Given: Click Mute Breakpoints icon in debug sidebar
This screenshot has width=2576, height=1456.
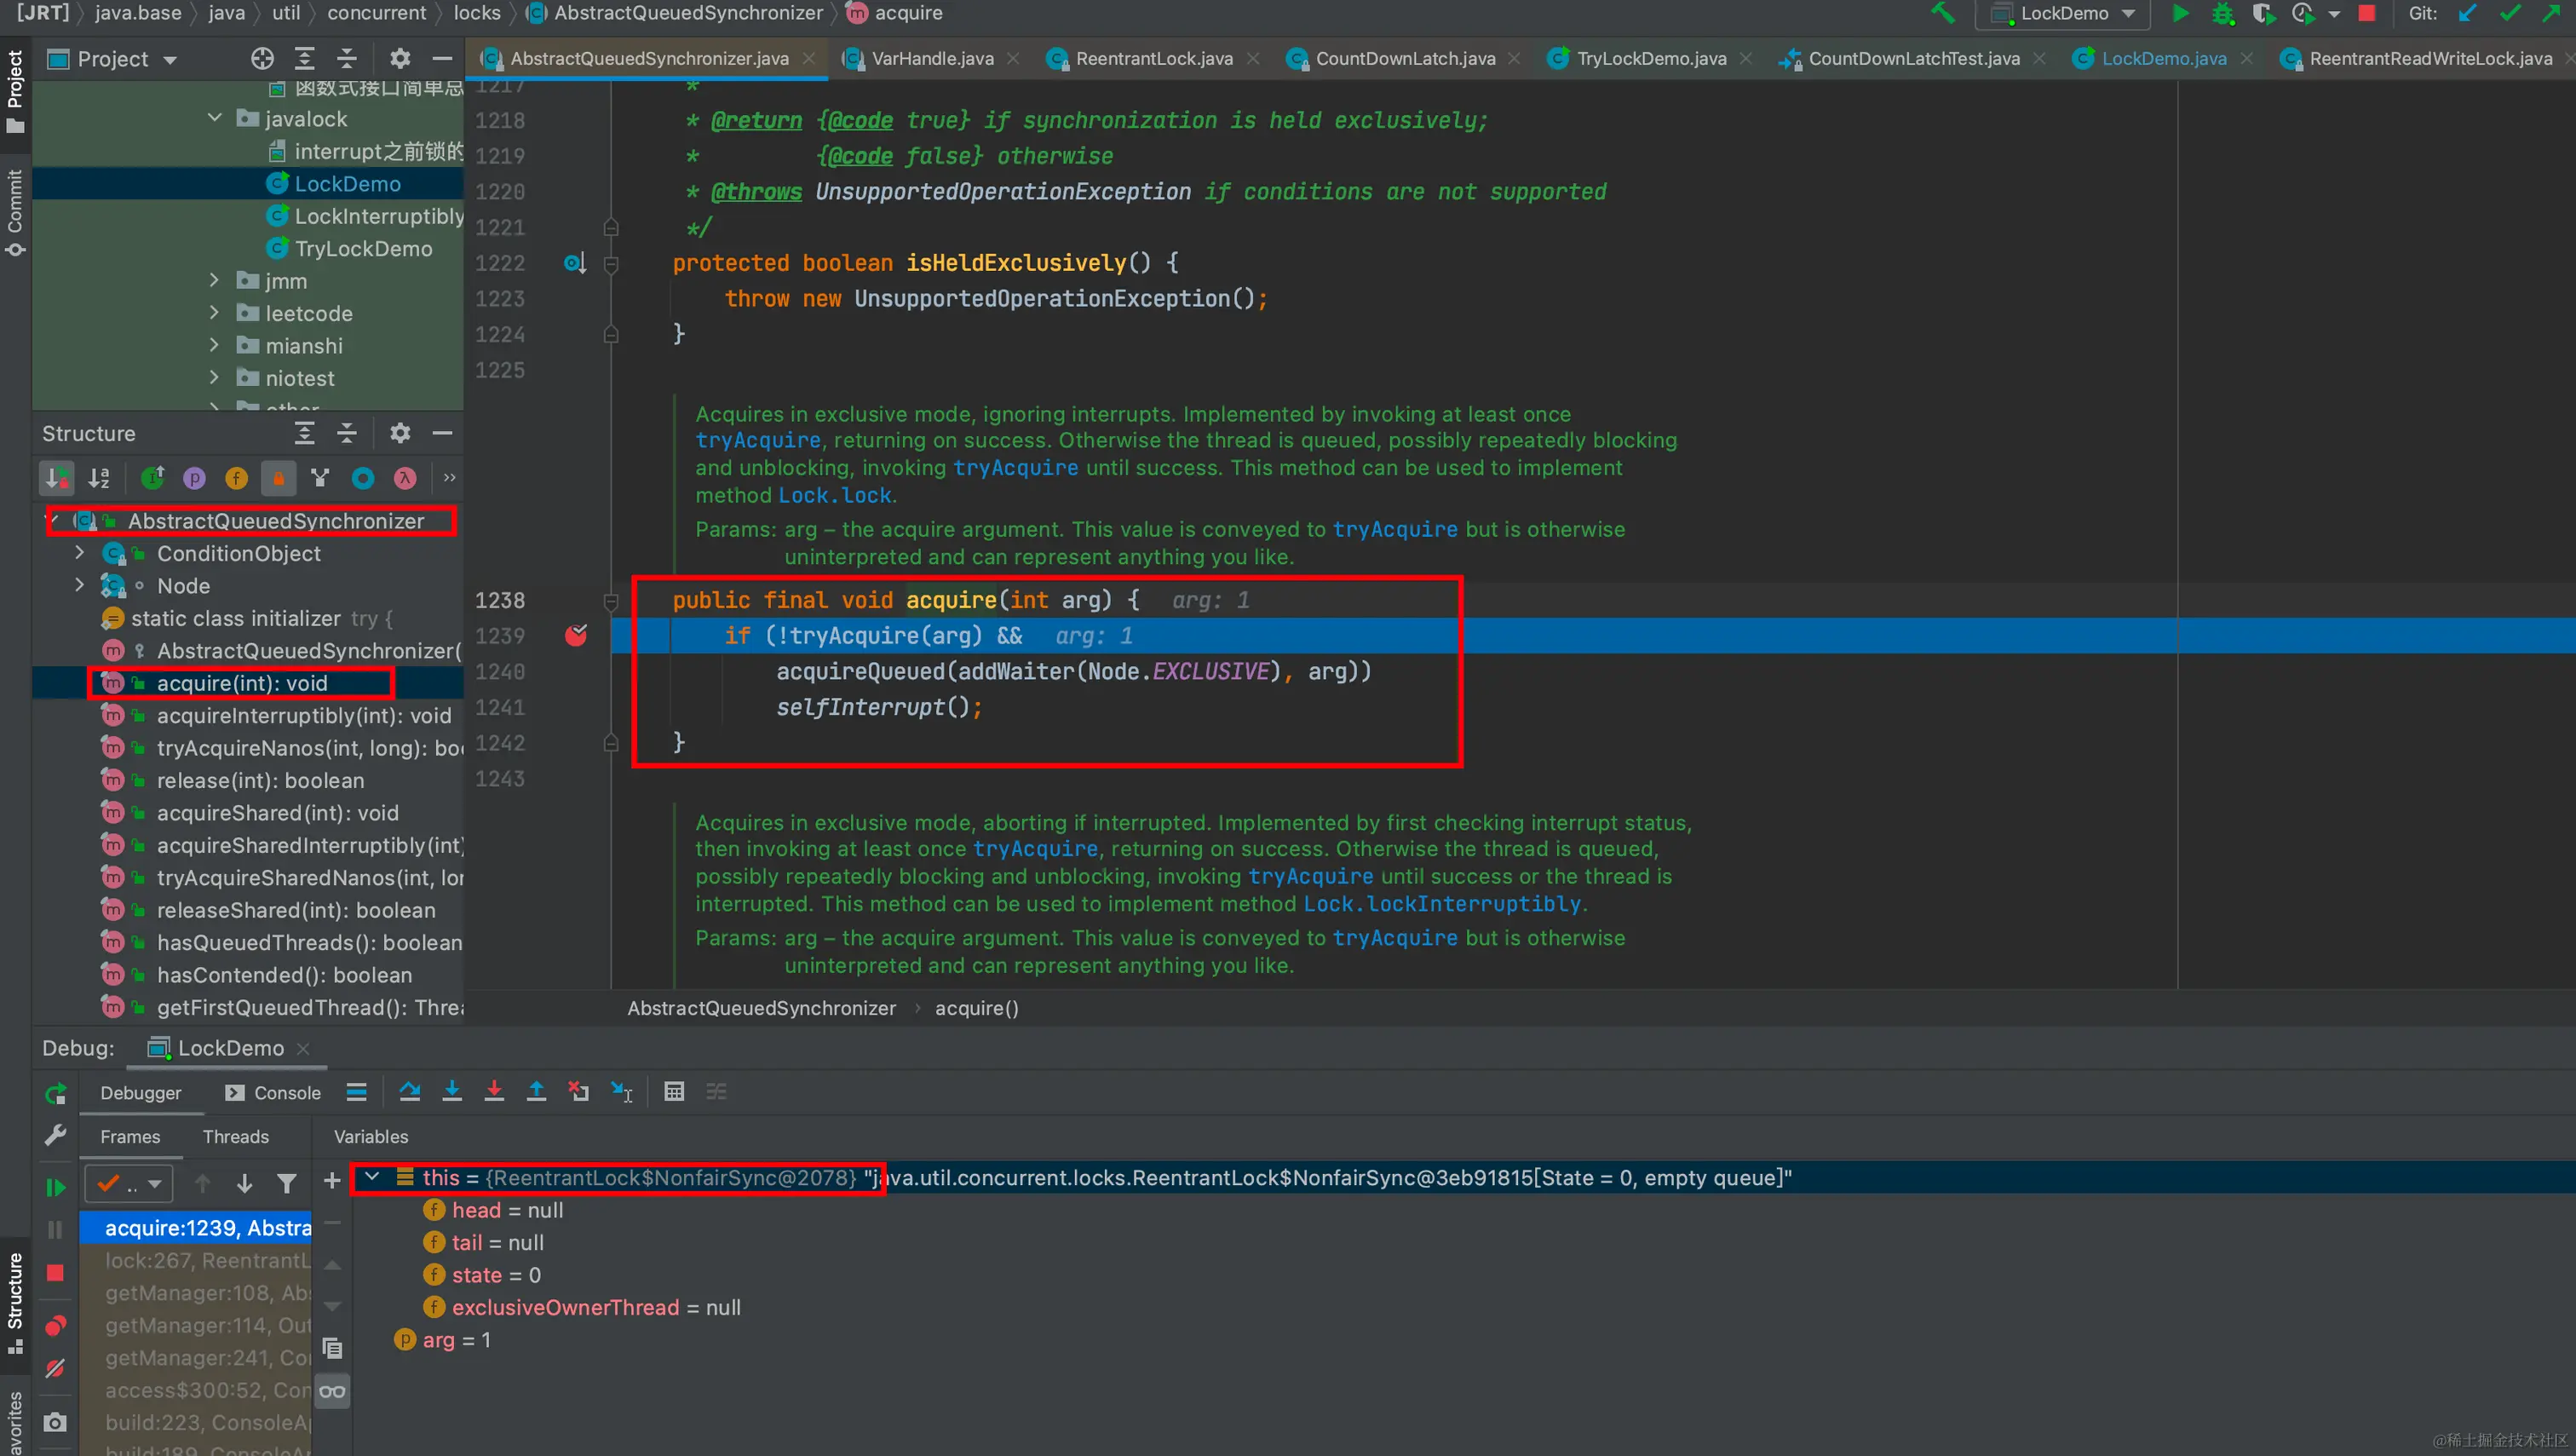Looking at the screenshot, I should pyautogui.click(x=55, y=1368).
